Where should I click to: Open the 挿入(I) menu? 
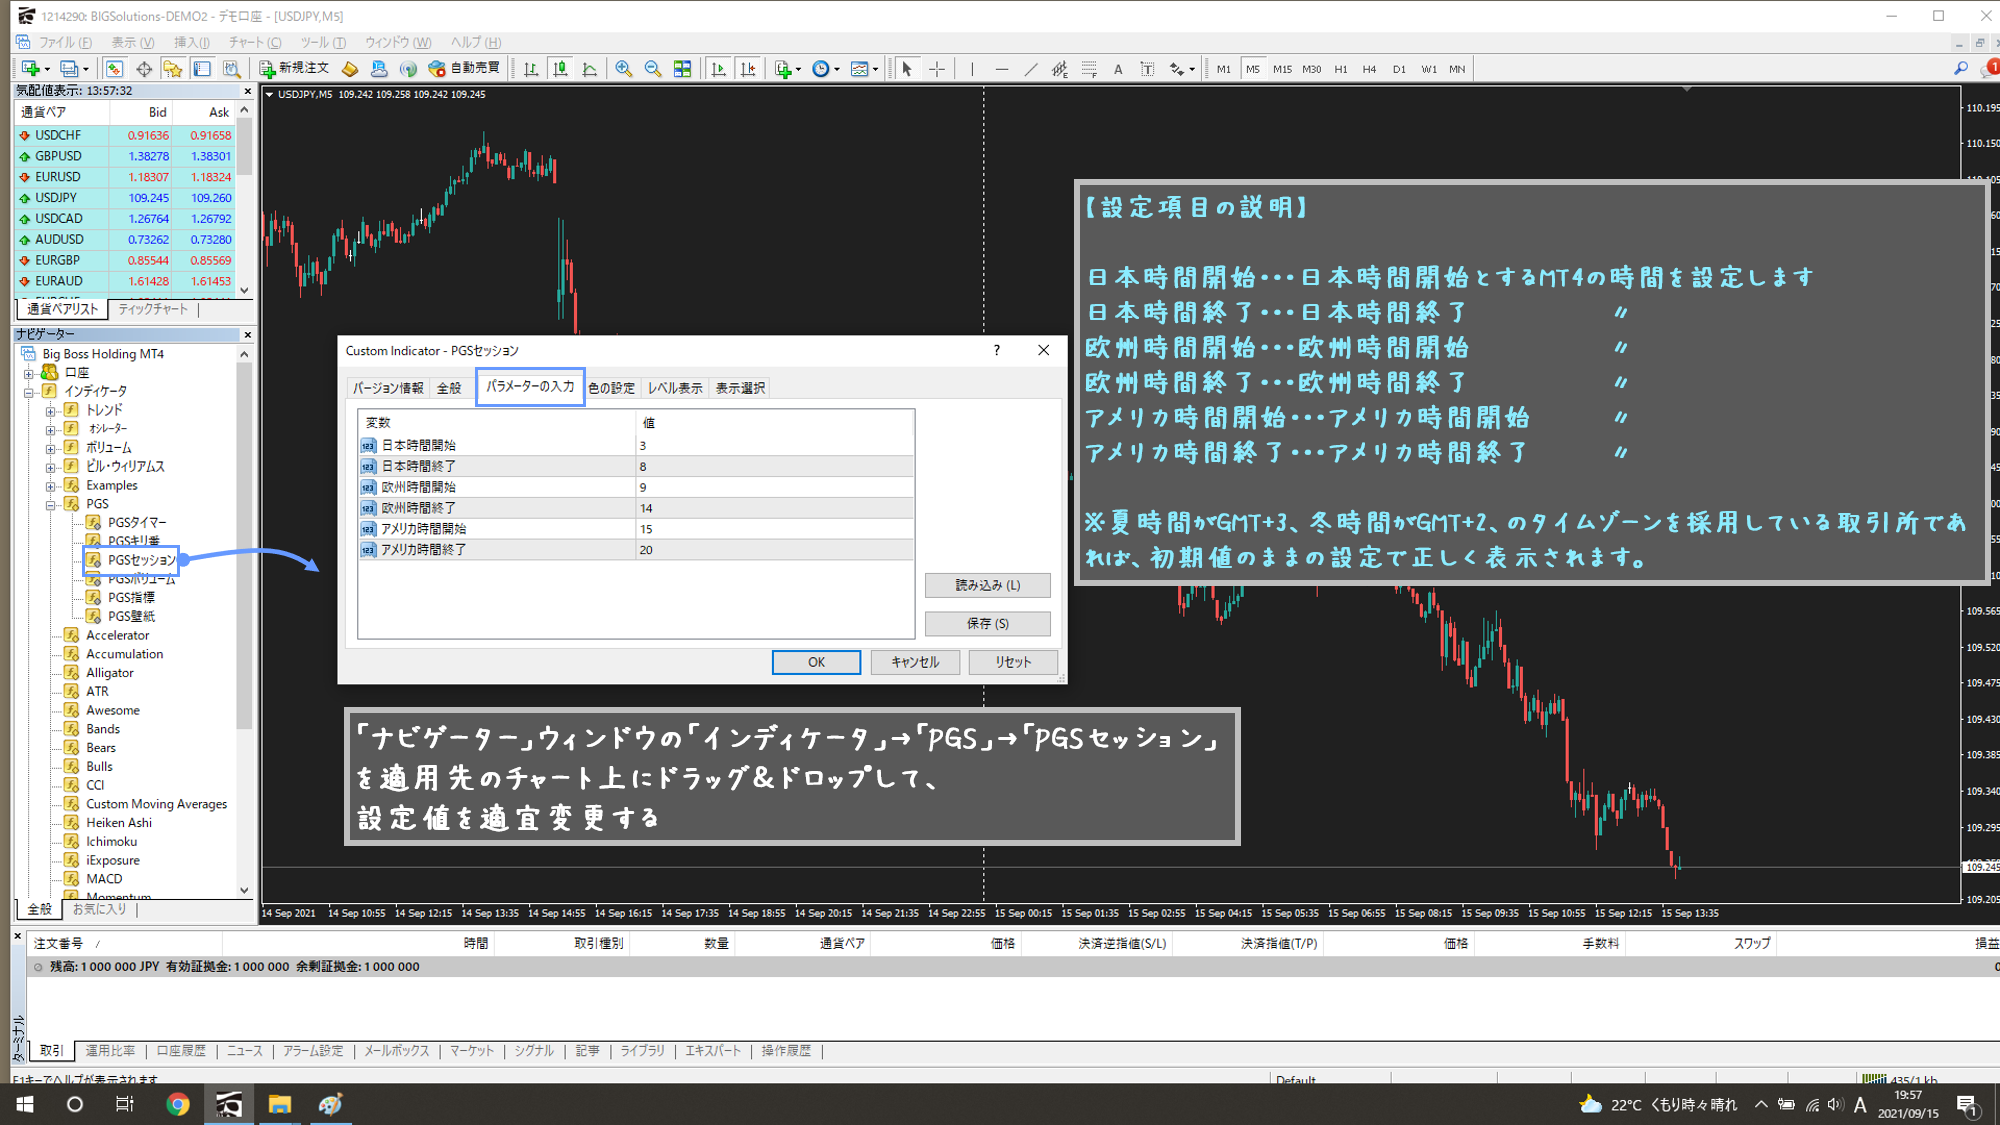(x=191, y=42)
